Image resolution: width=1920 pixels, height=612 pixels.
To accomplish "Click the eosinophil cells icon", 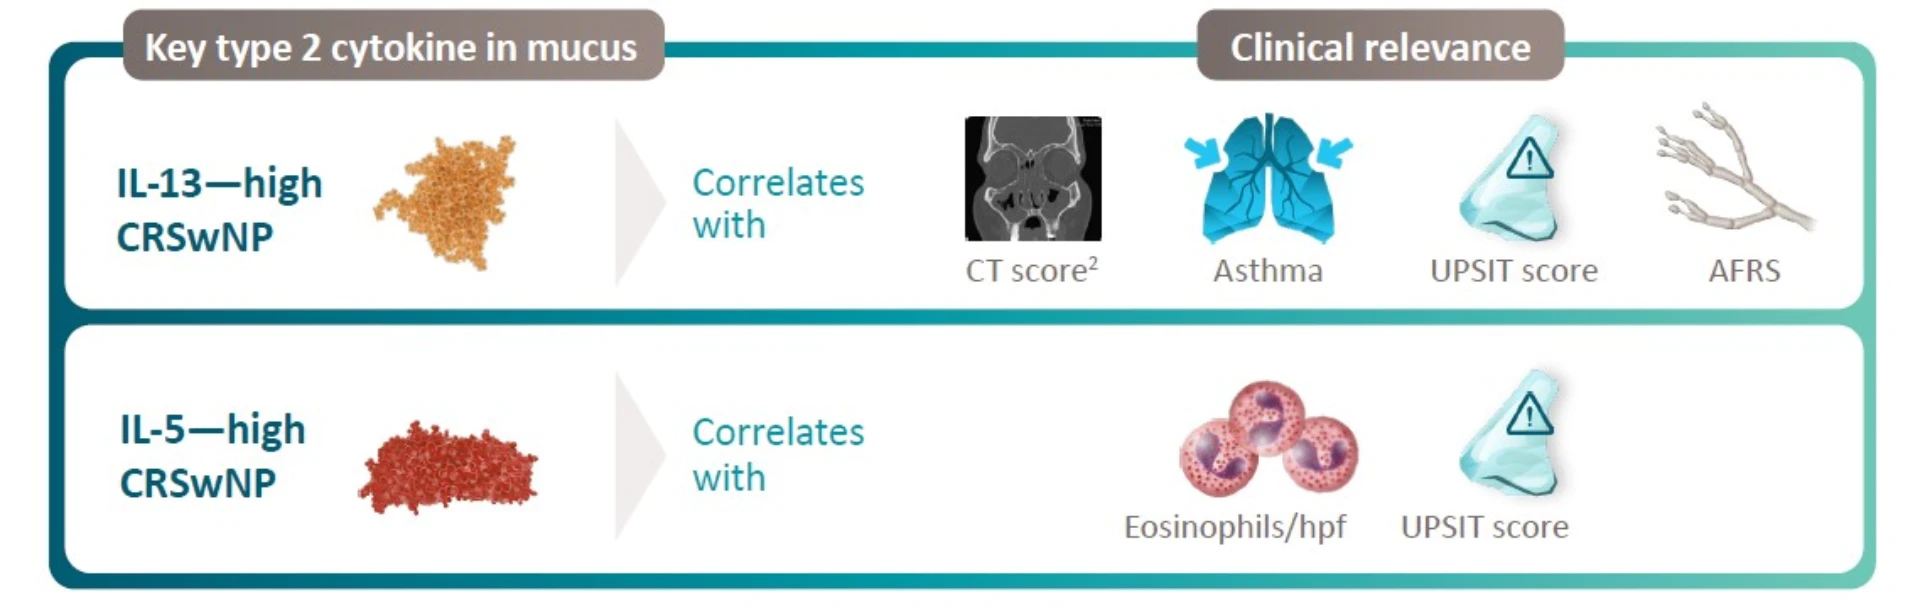I will 1268,438.
